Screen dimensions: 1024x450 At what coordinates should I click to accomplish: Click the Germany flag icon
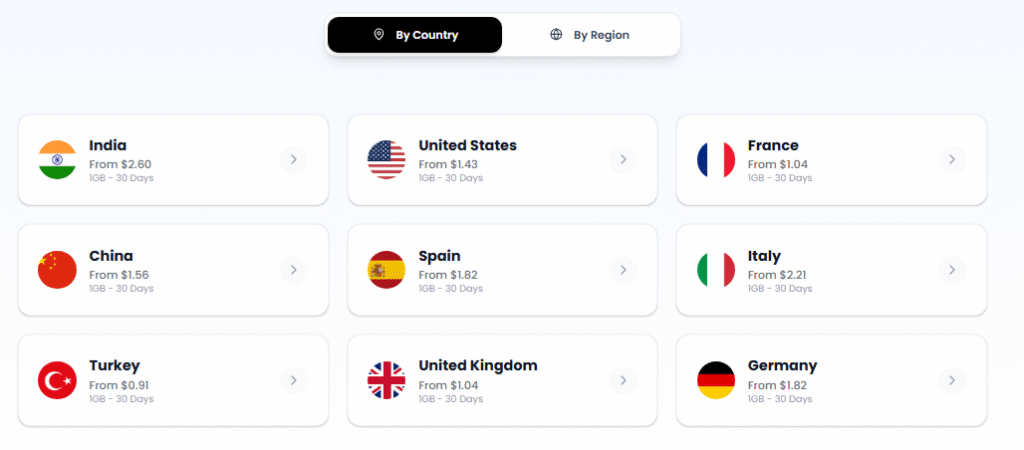pos(716,380)
